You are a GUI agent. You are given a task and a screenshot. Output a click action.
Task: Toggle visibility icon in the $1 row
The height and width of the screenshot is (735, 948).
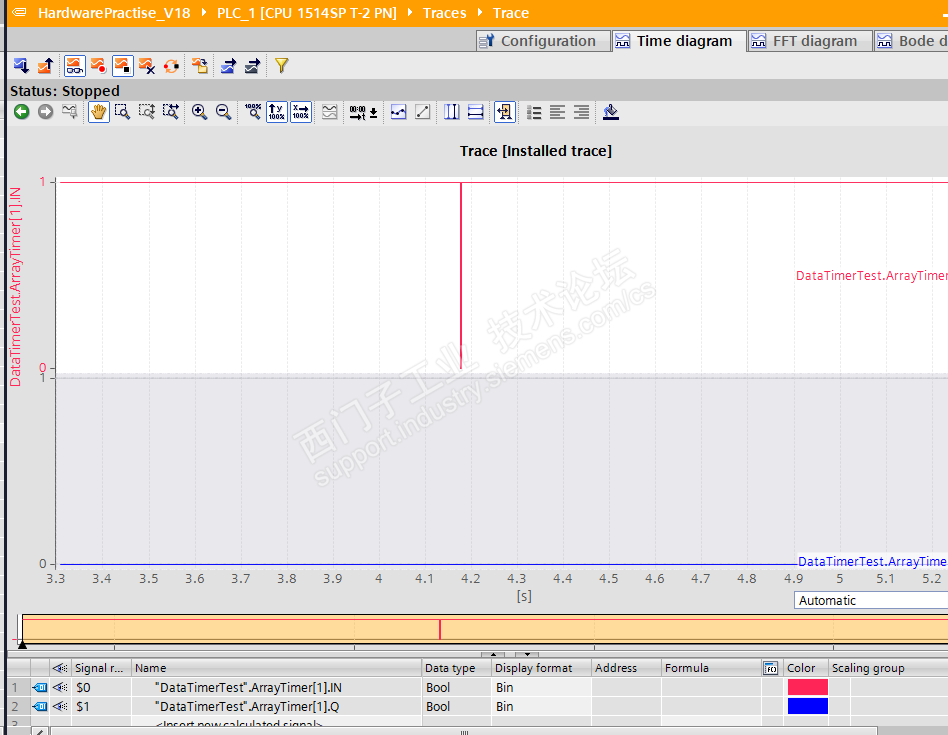60,706
